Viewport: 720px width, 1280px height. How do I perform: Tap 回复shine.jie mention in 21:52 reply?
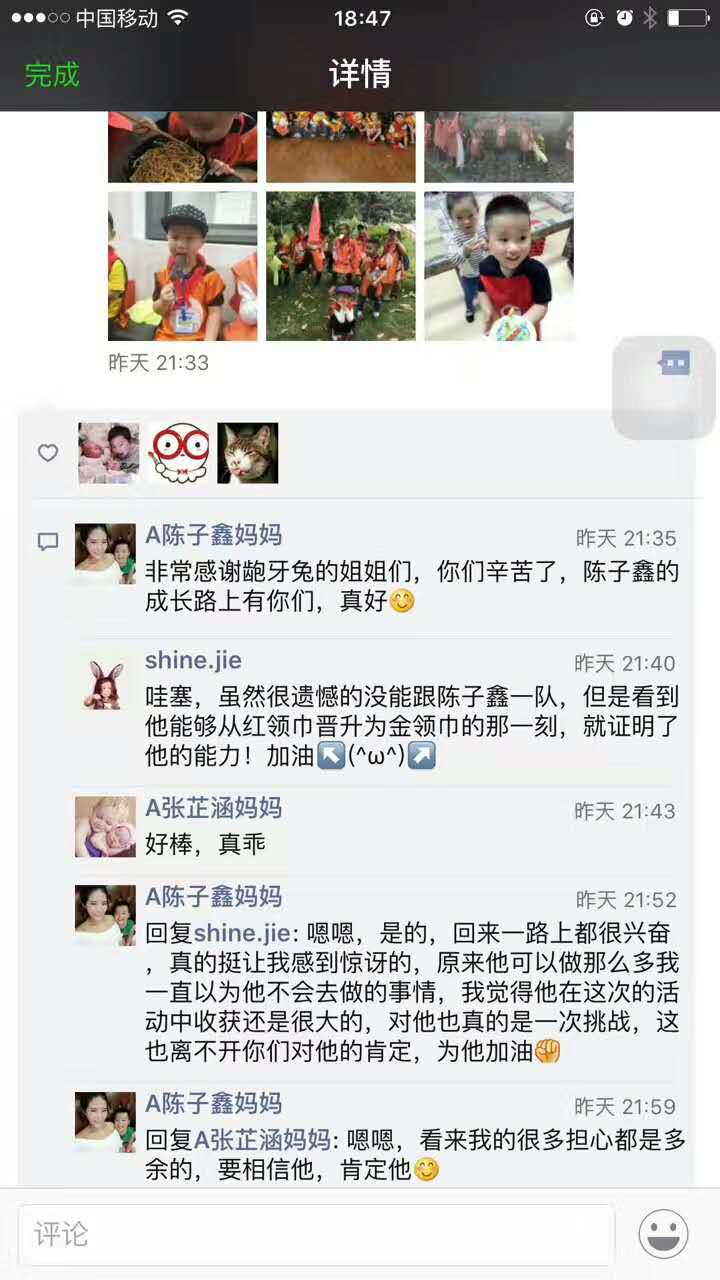(241, 933)
